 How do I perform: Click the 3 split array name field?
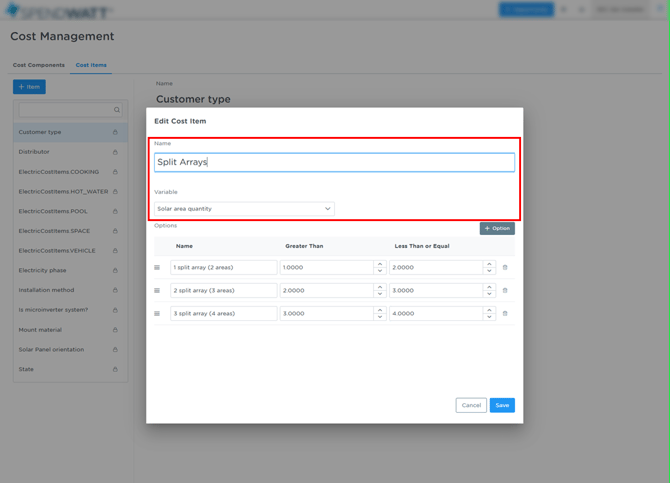coord(223,313)
